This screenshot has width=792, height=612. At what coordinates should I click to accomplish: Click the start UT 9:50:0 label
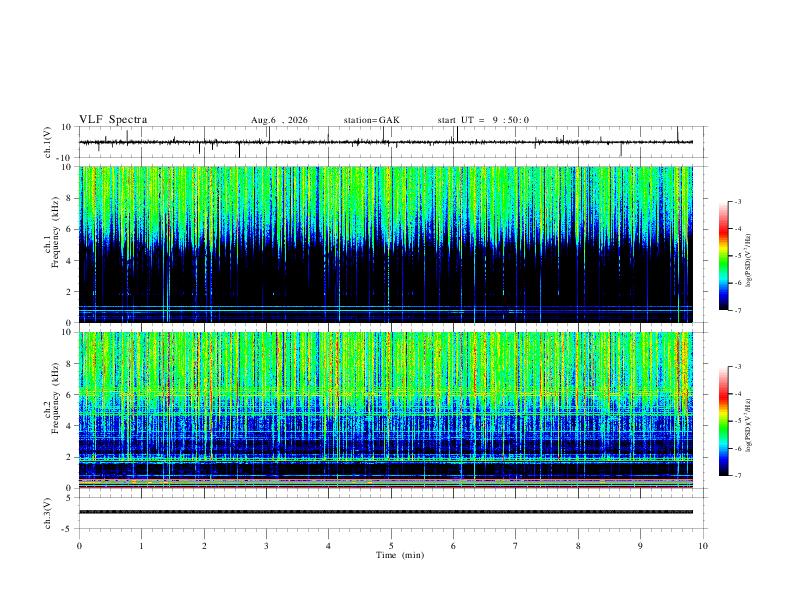coord(483,120)
